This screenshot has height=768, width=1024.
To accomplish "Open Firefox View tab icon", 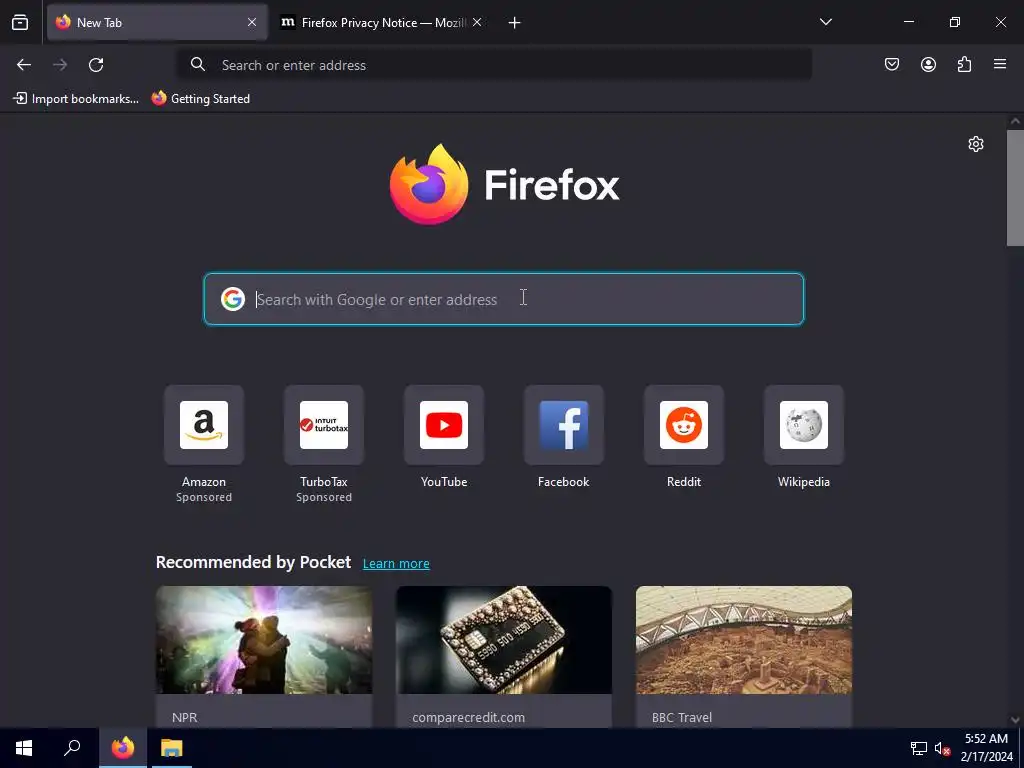I will coord(20,23).
